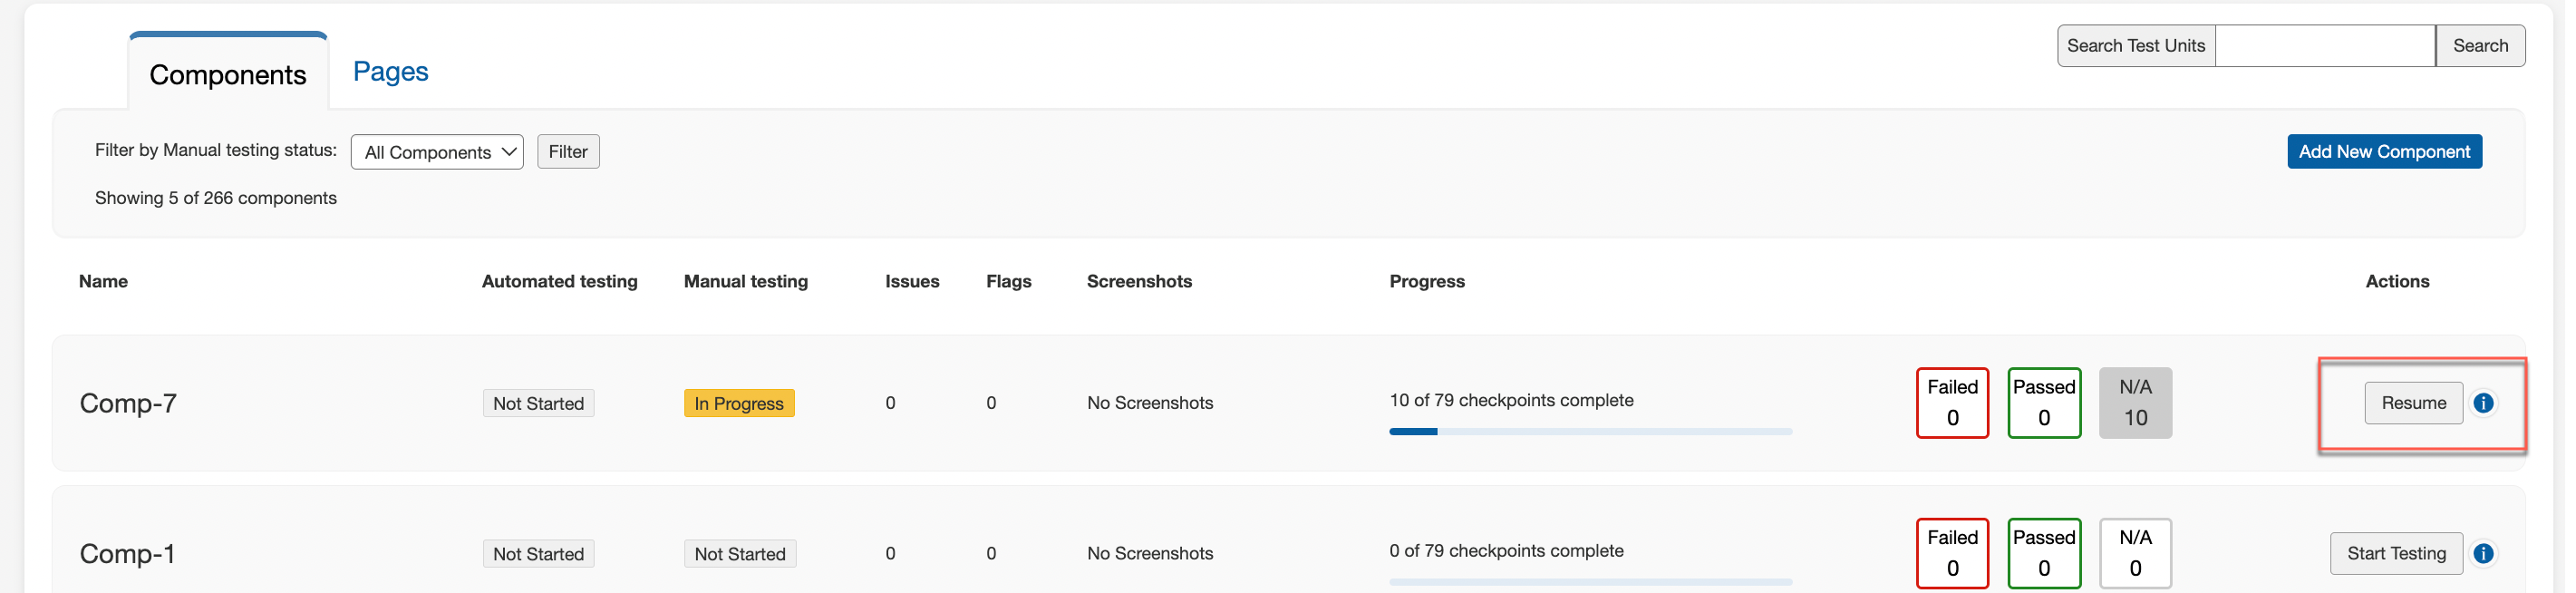
Task: Click the Filter button
Action: click(x=568, y=152)
